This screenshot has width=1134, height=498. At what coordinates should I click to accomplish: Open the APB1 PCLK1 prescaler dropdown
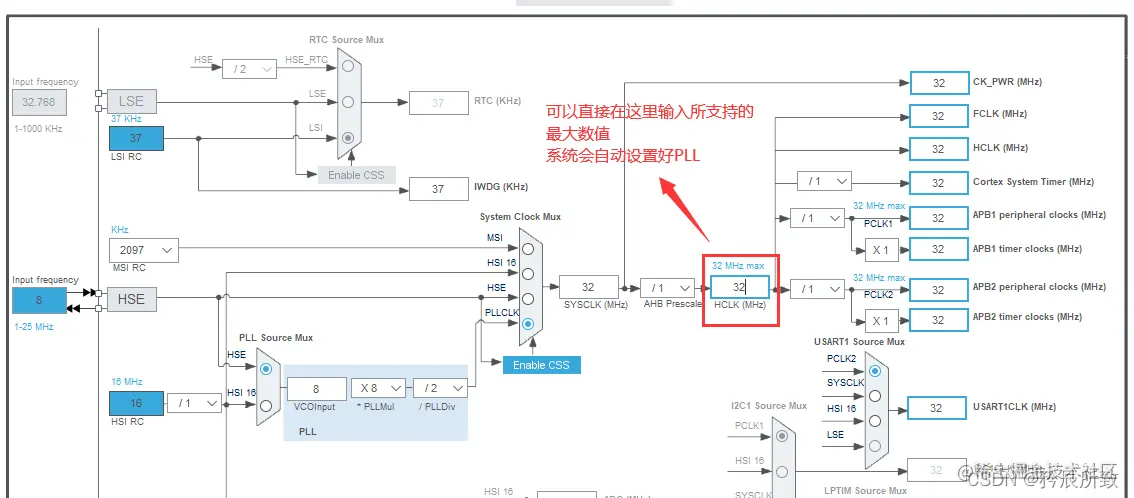tap(817, 218)
